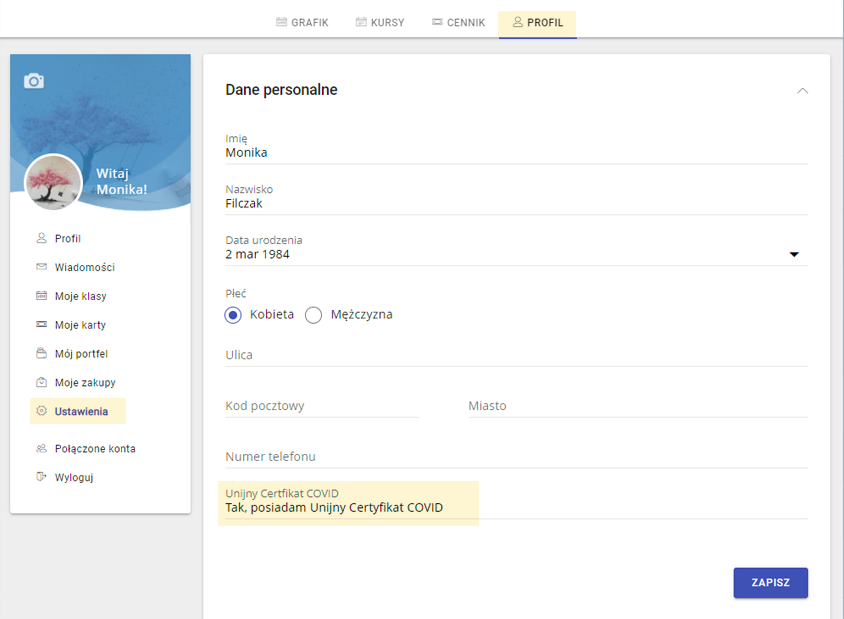The image size is (844, 619).
Task: Click the ticket icon next to CENNIK
Action: (438, 22)
